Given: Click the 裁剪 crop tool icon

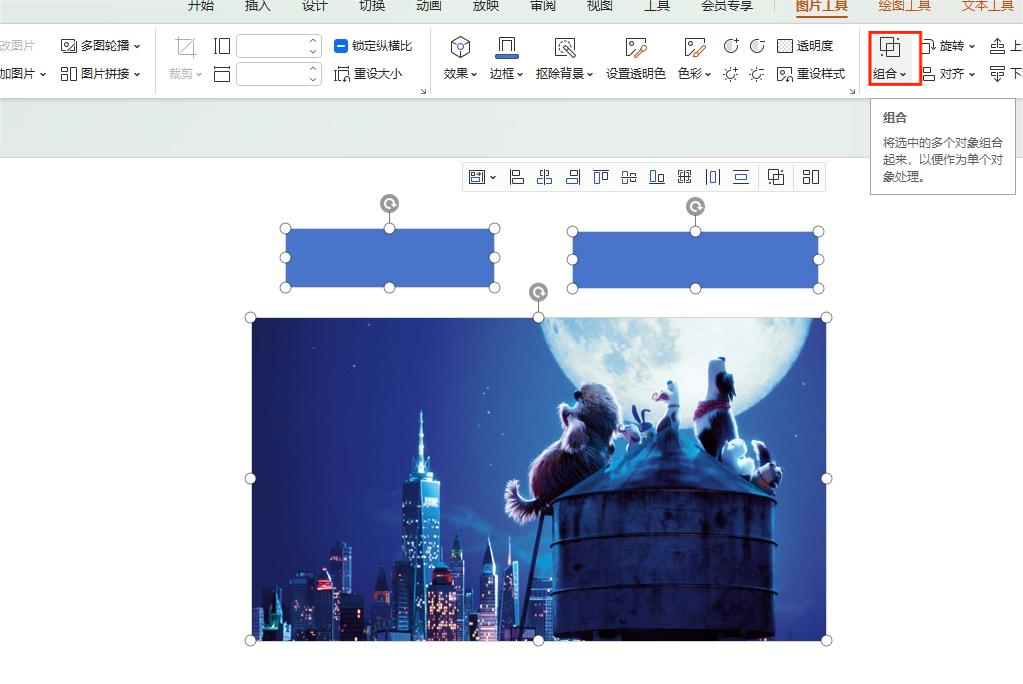Looking at the screenshot, I should (185, 47).
